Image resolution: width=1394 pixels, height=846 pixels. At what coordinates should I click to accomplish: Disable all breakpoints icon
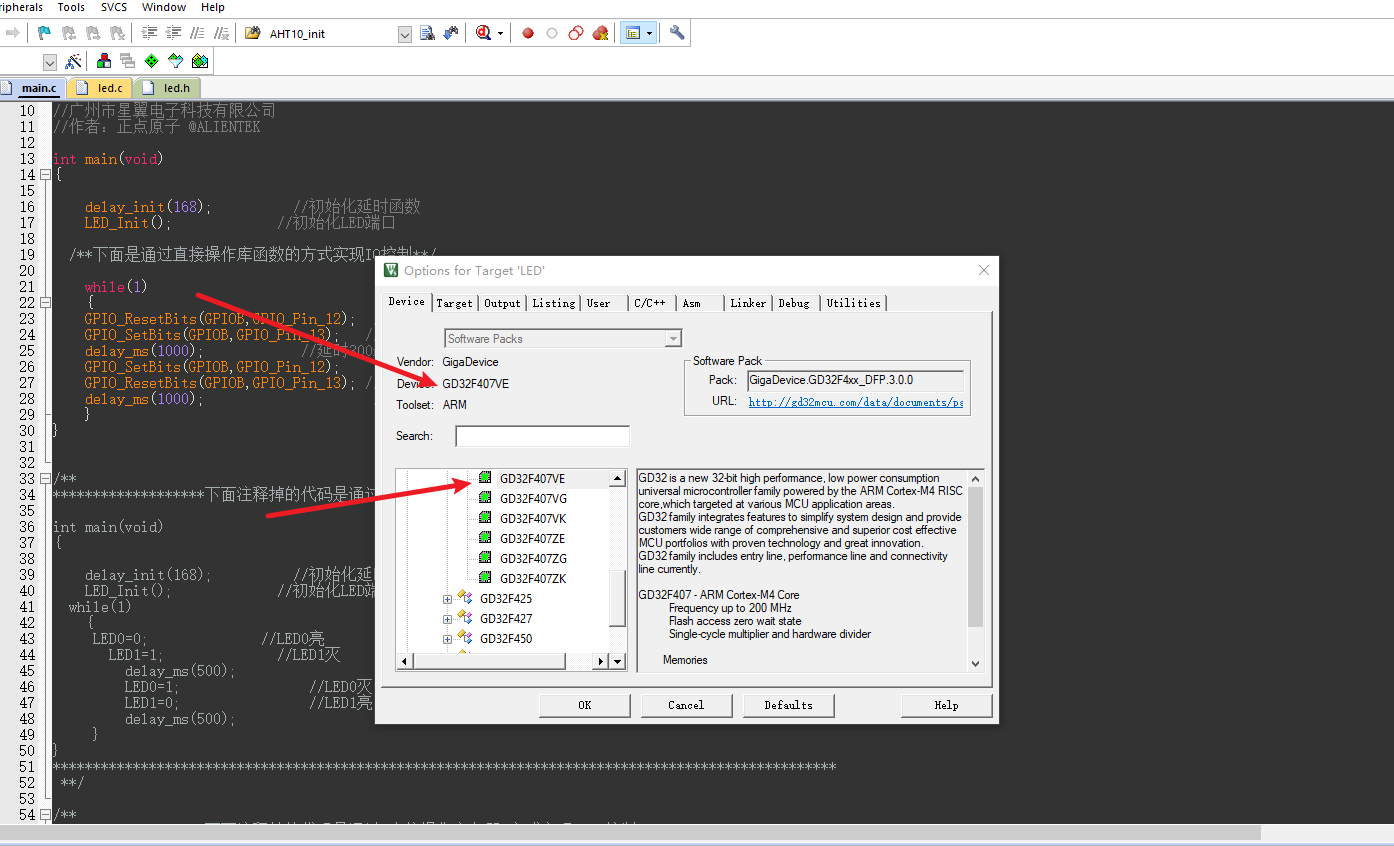[x=576, y=33]
